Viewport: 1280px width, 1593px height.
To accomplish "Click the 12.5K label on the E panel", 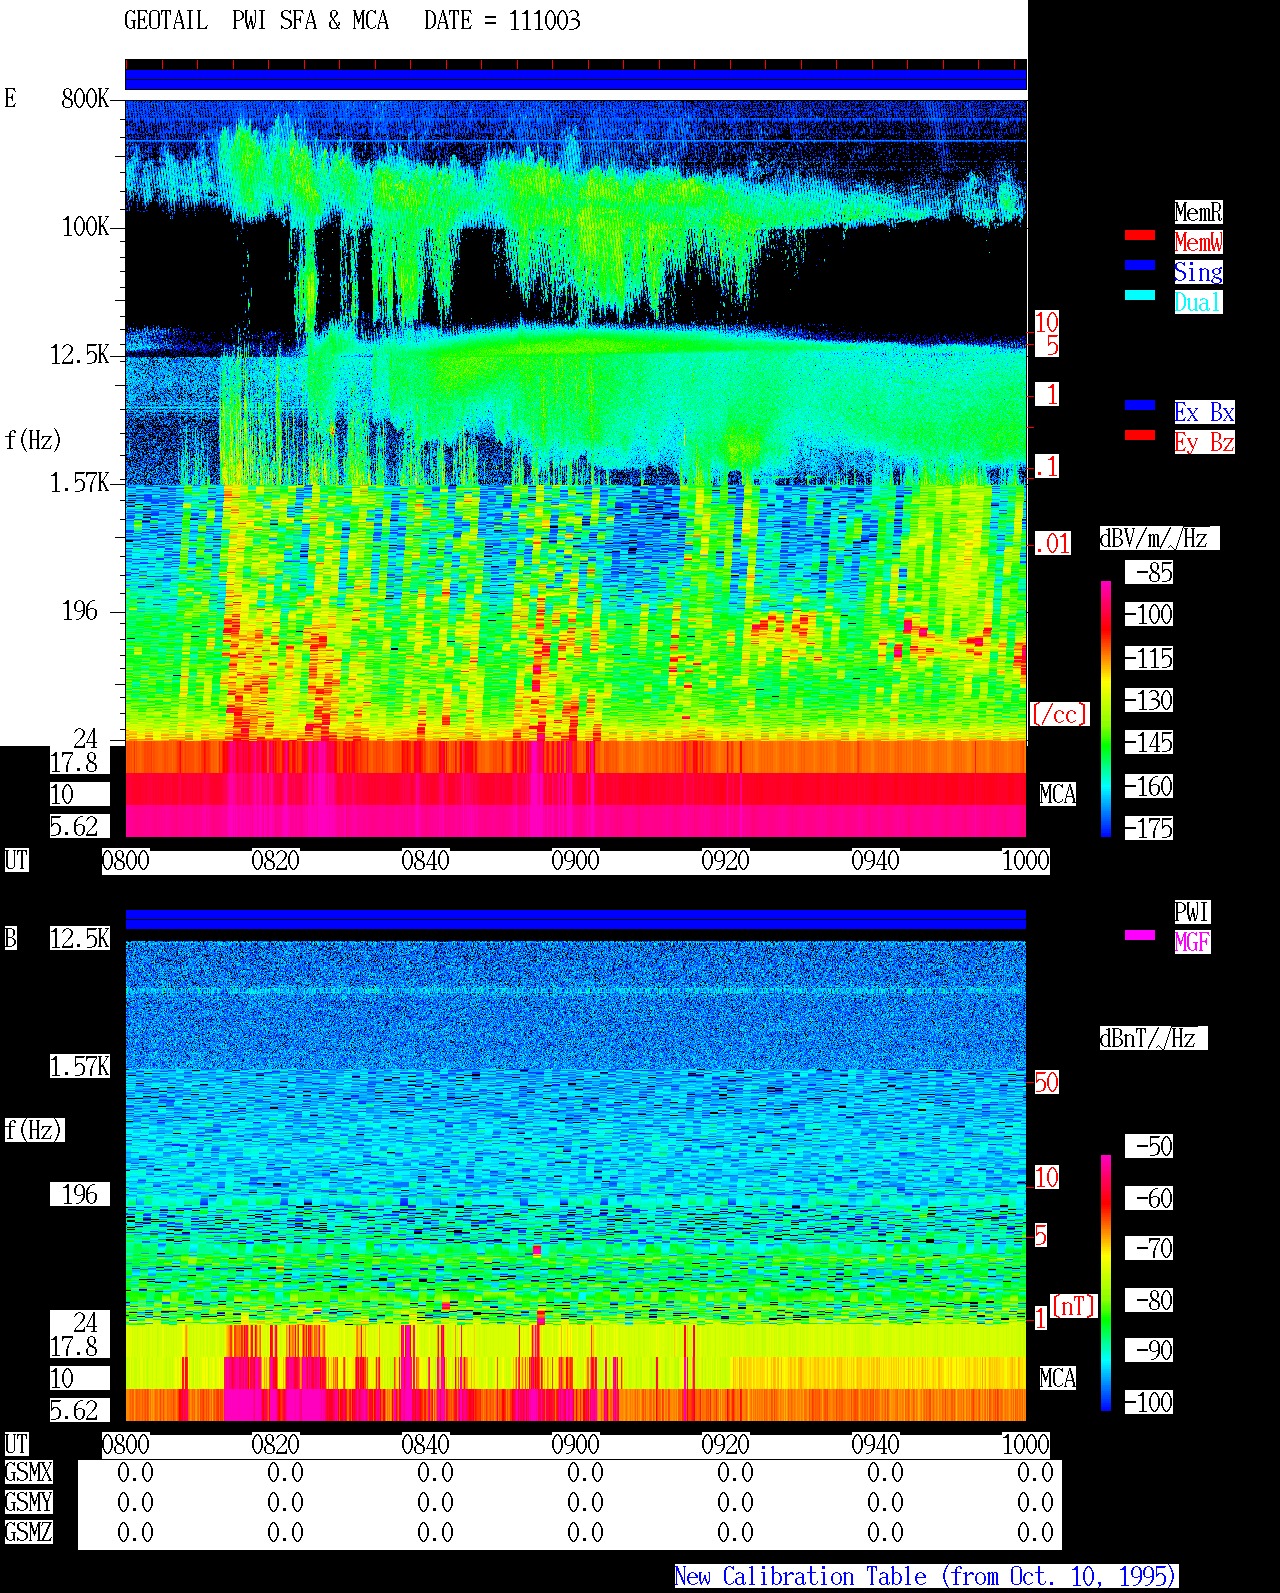I will point(80,355).
